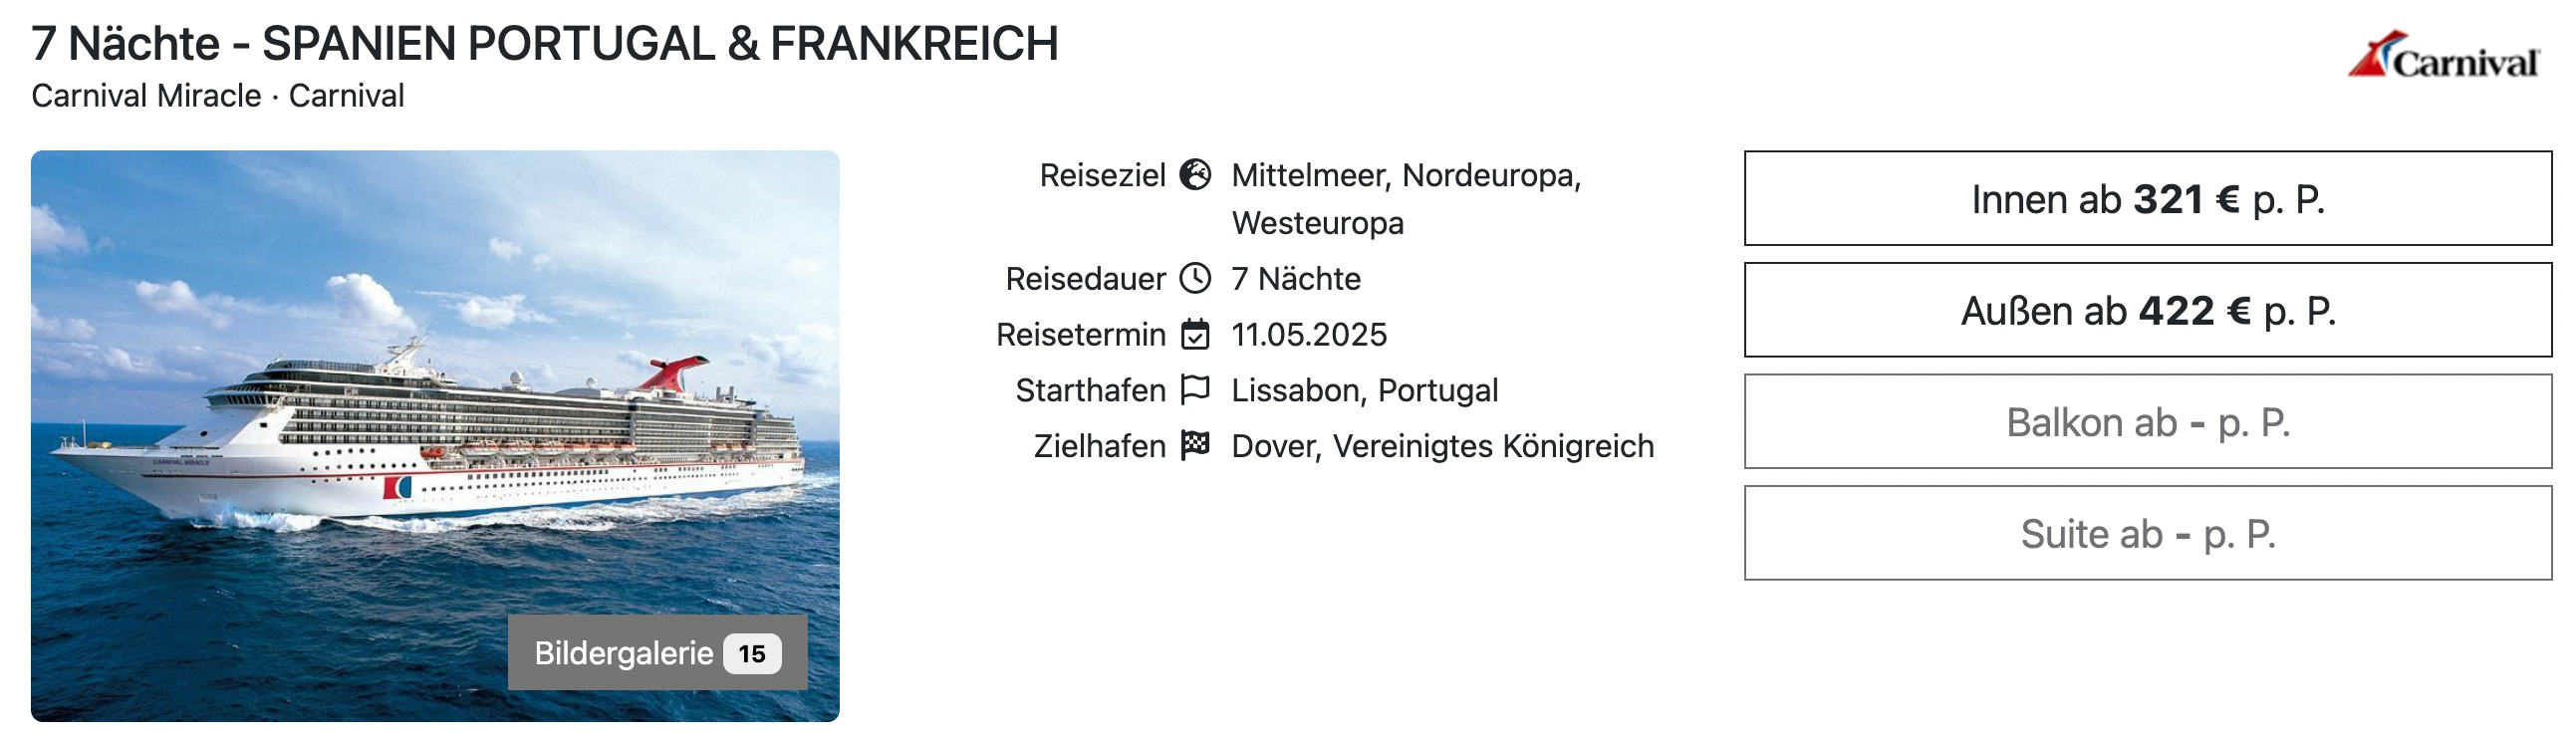Click the clock icon beside Reisedauer

coord(1195,278)
